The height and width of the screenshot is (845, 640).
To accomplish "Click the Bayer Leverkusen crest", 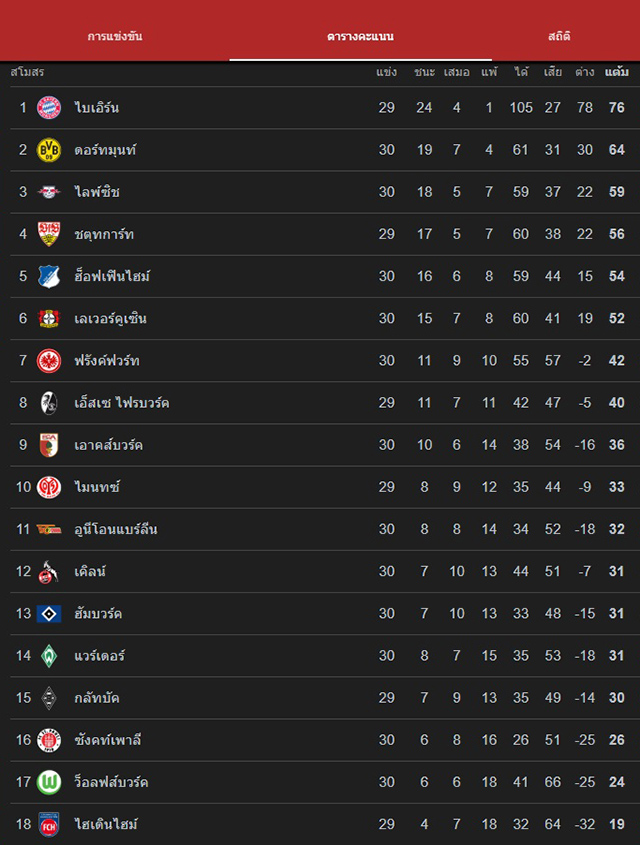I will [49, 319].
